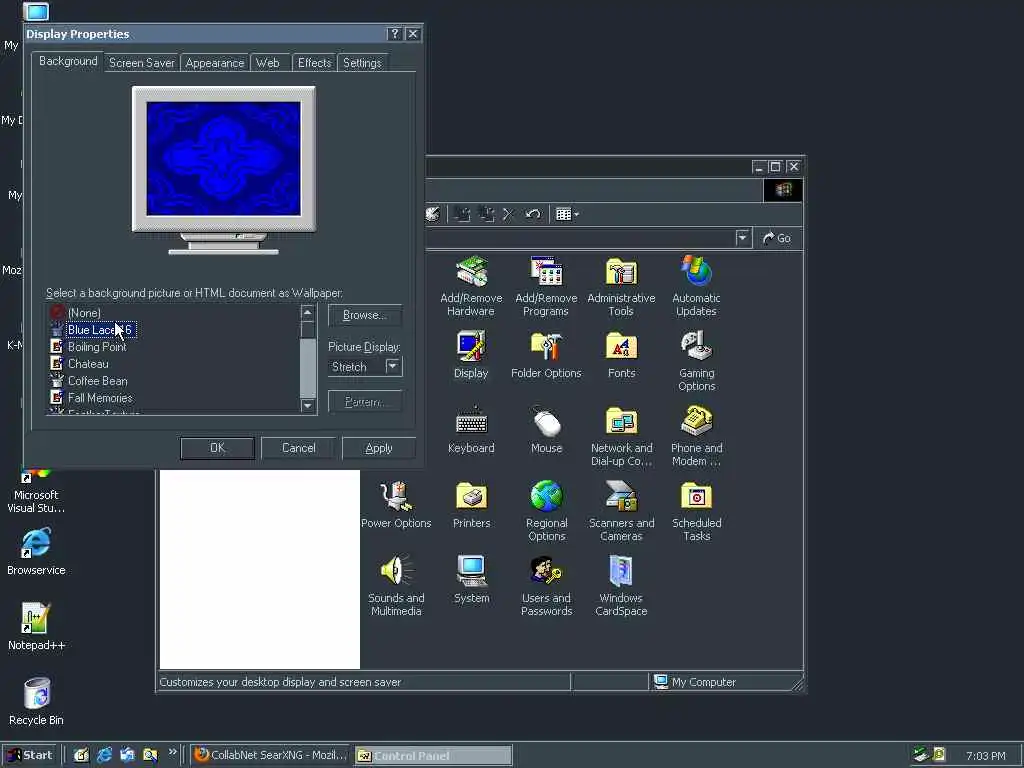Expand the Control Panel address bar dropdown
This screenshot has height=768, width=1024.
coord(743,238)
